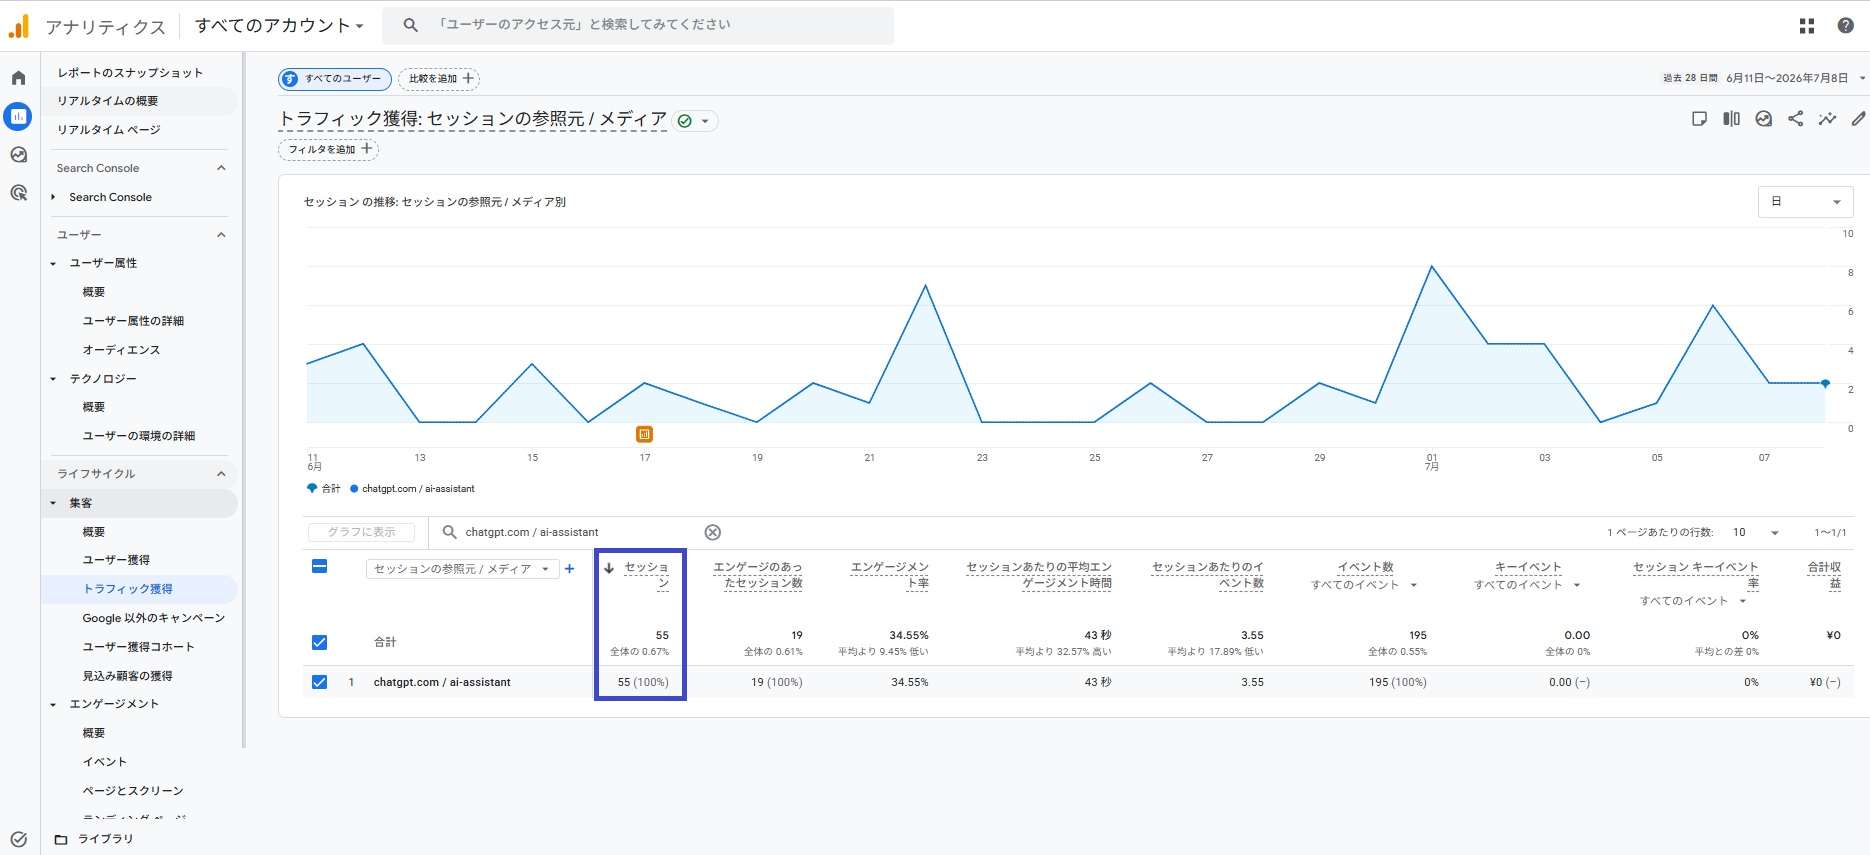Uncheck the chatgpt.com / ai-assistant row checkbox

[x=320, y=682]
